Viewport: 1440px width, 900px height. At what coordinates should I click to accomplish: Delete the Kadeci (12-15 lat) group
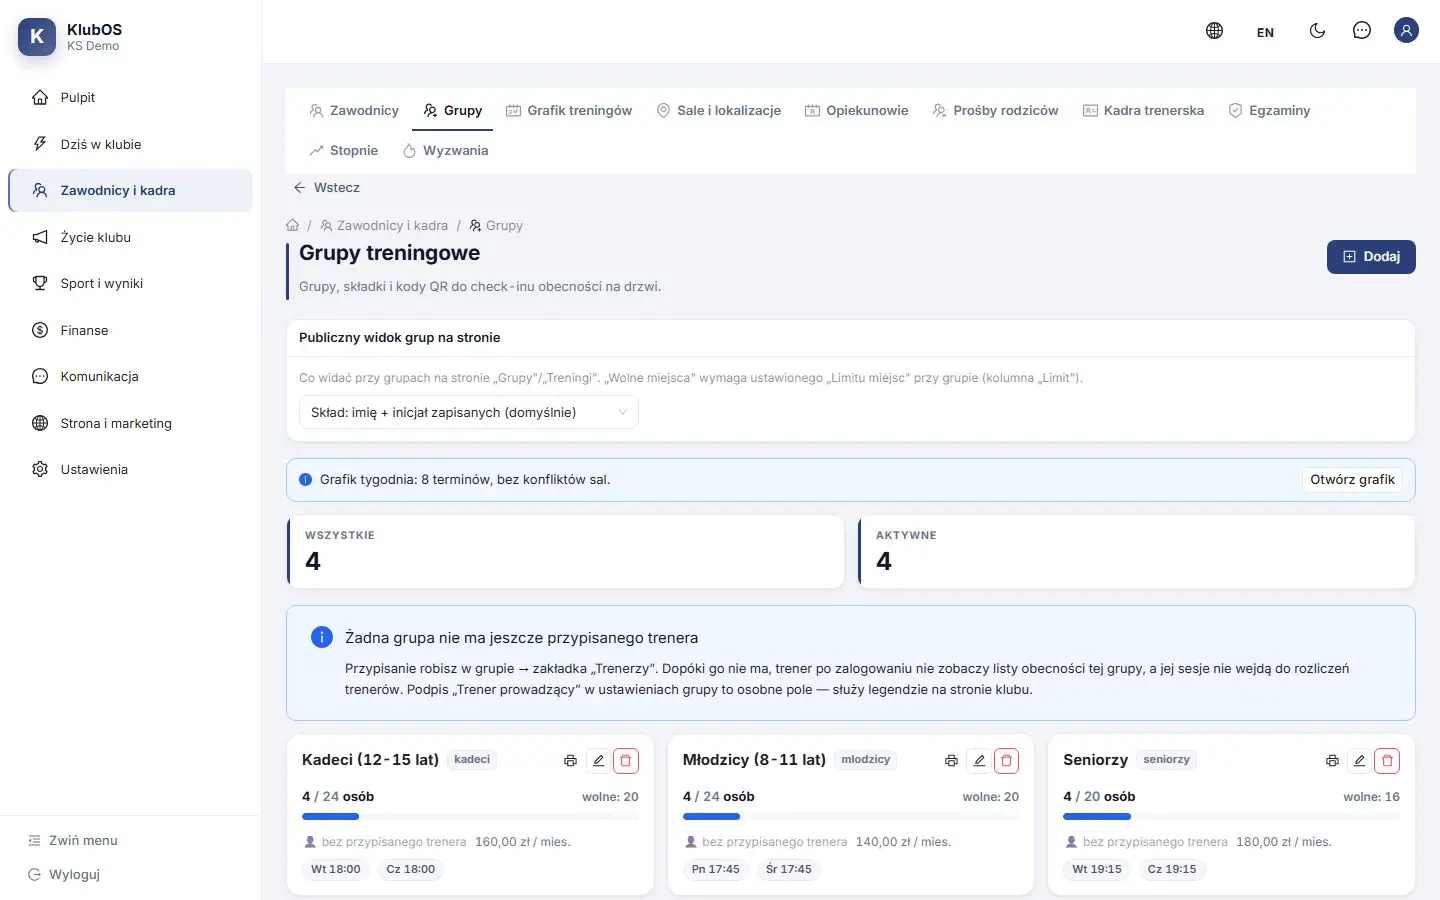[x=626, y=761]
